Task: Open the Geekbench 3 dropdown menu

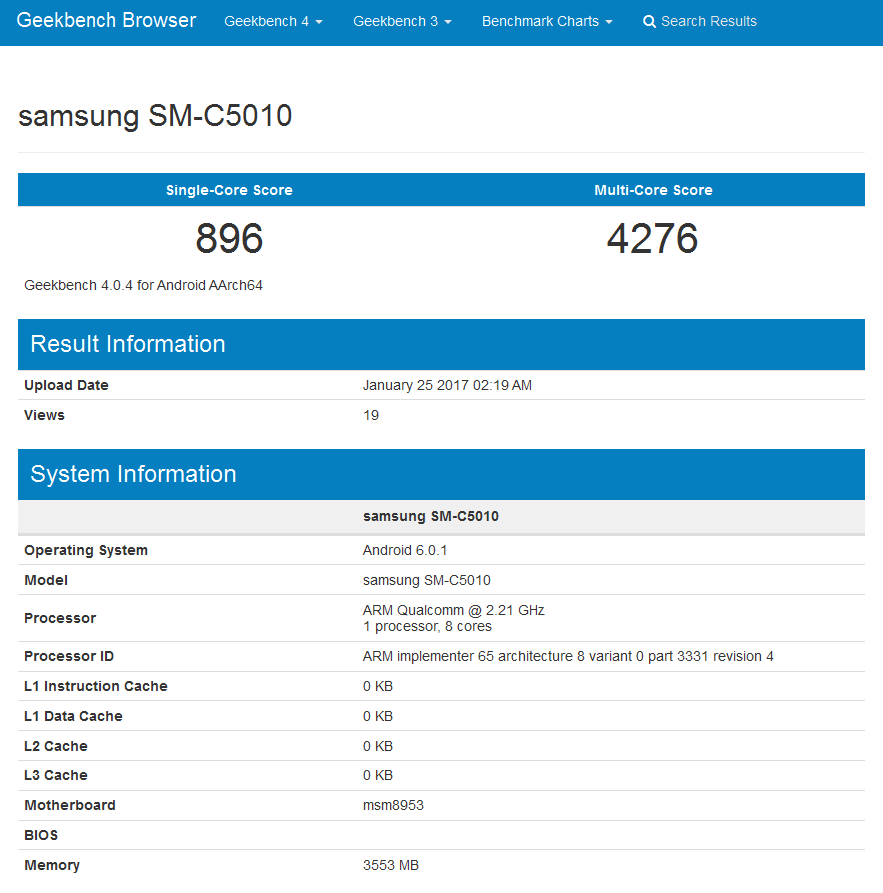Action: pos(402,22)
